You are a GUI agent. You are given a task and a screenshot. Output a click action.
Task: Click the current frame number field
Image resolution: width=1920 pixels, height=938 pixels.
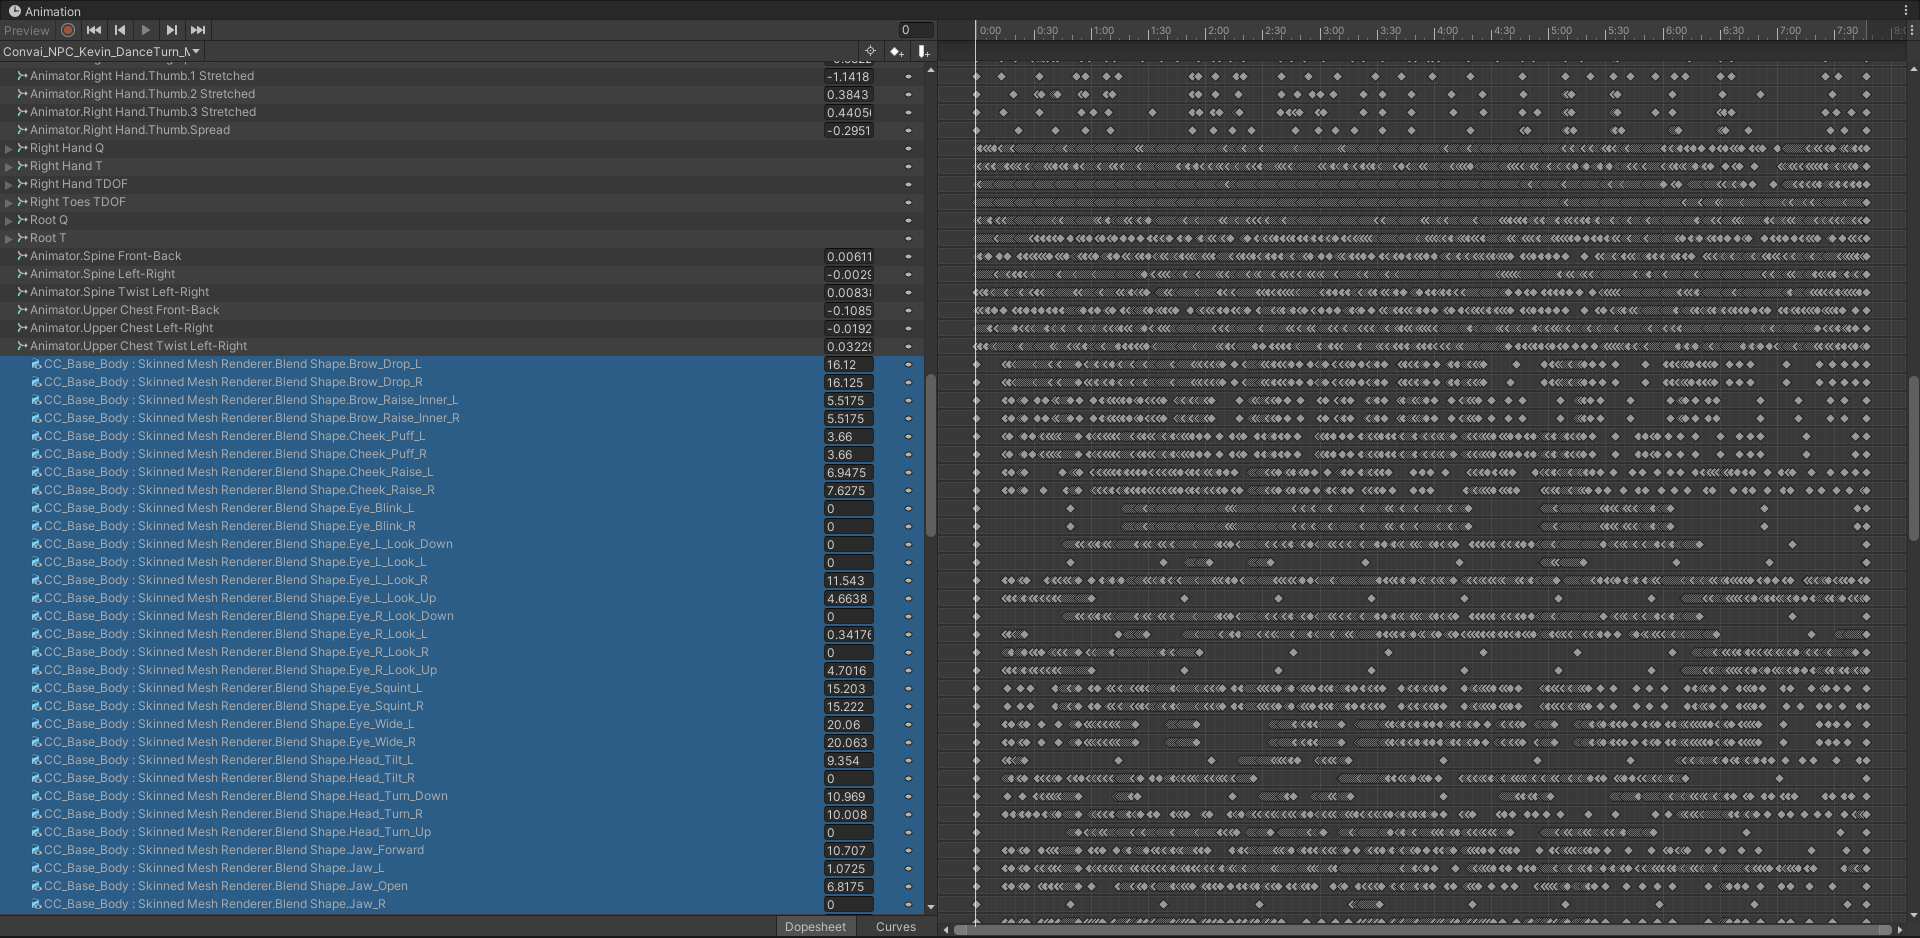click(915, 30)
